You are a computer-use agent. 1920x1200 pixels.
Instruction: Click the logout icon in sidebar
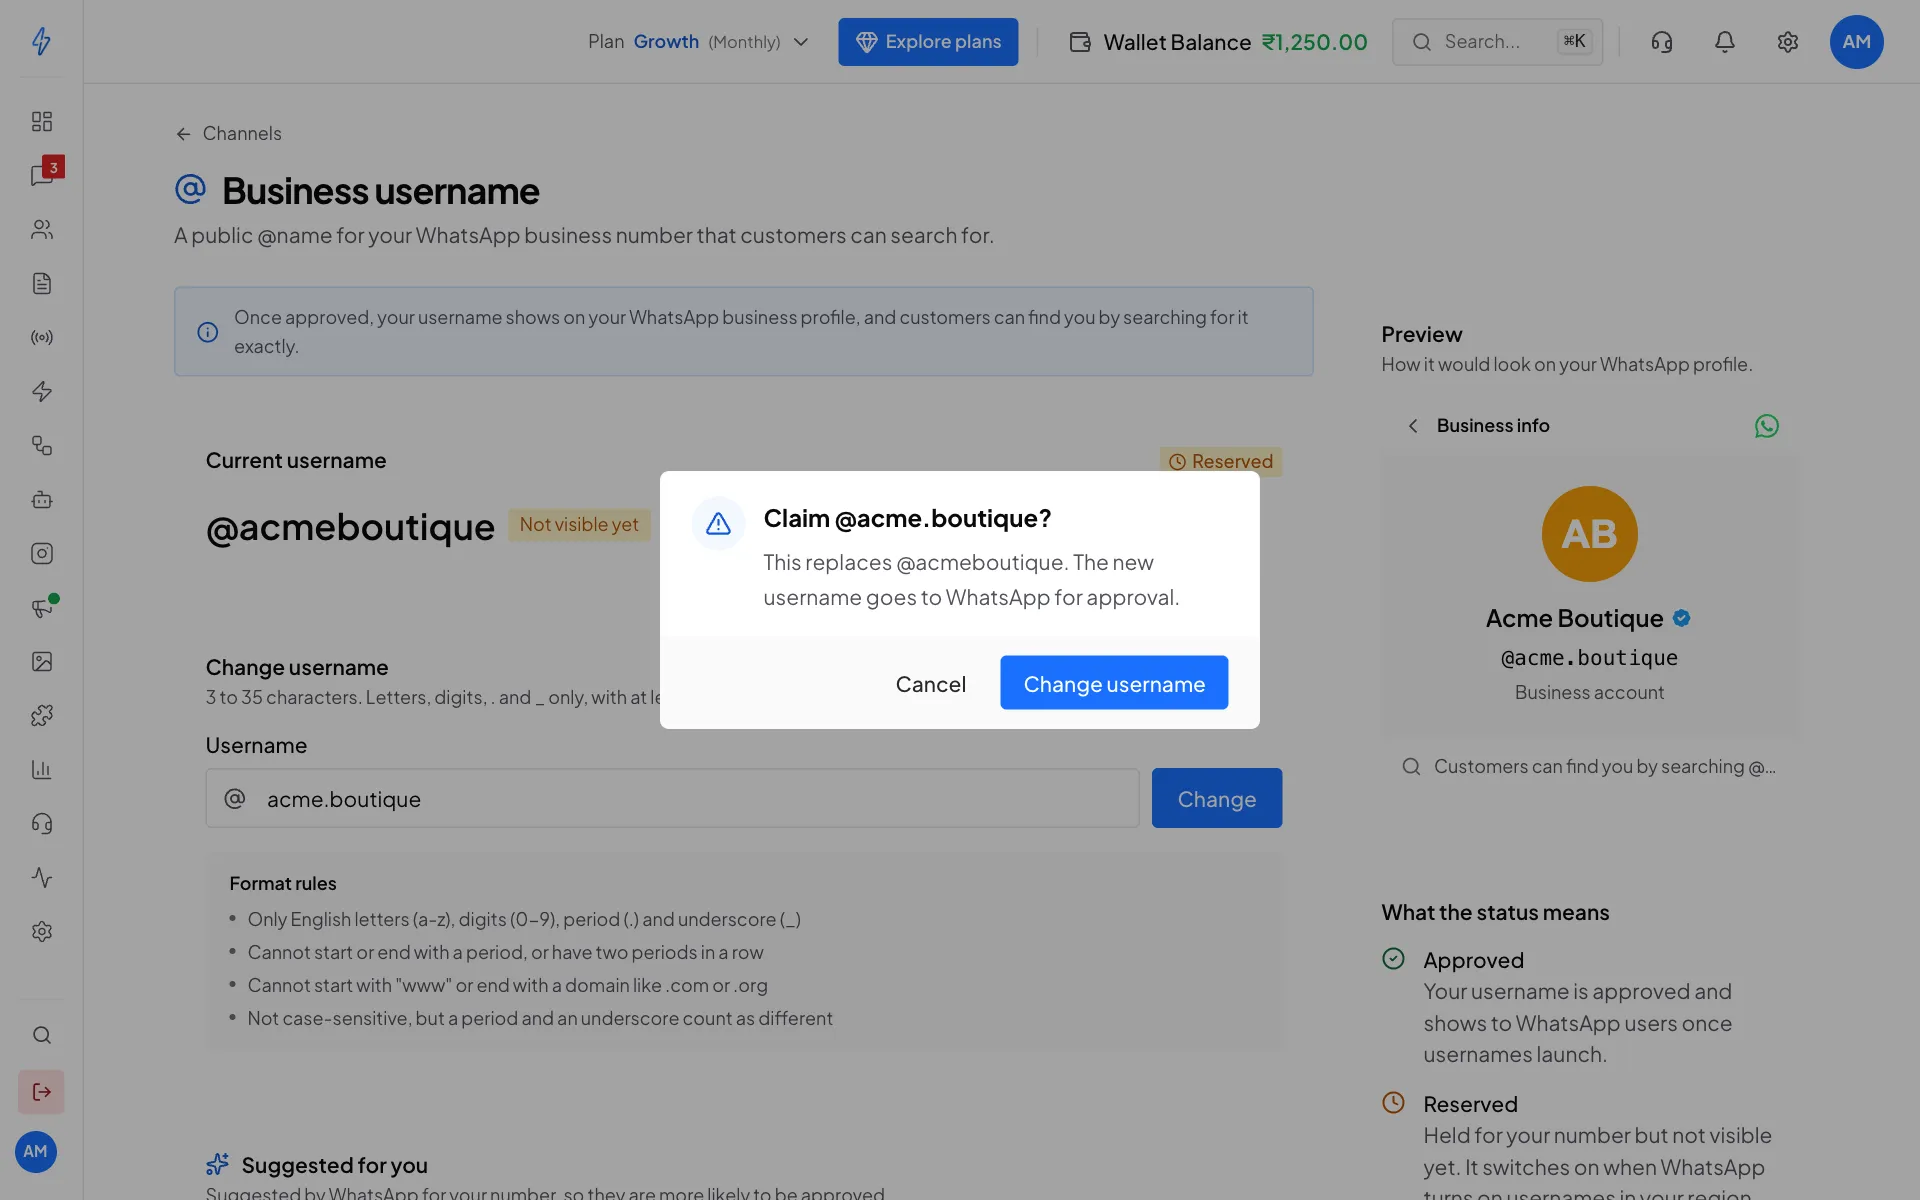pyautogui.click(x=42, y=1092)
